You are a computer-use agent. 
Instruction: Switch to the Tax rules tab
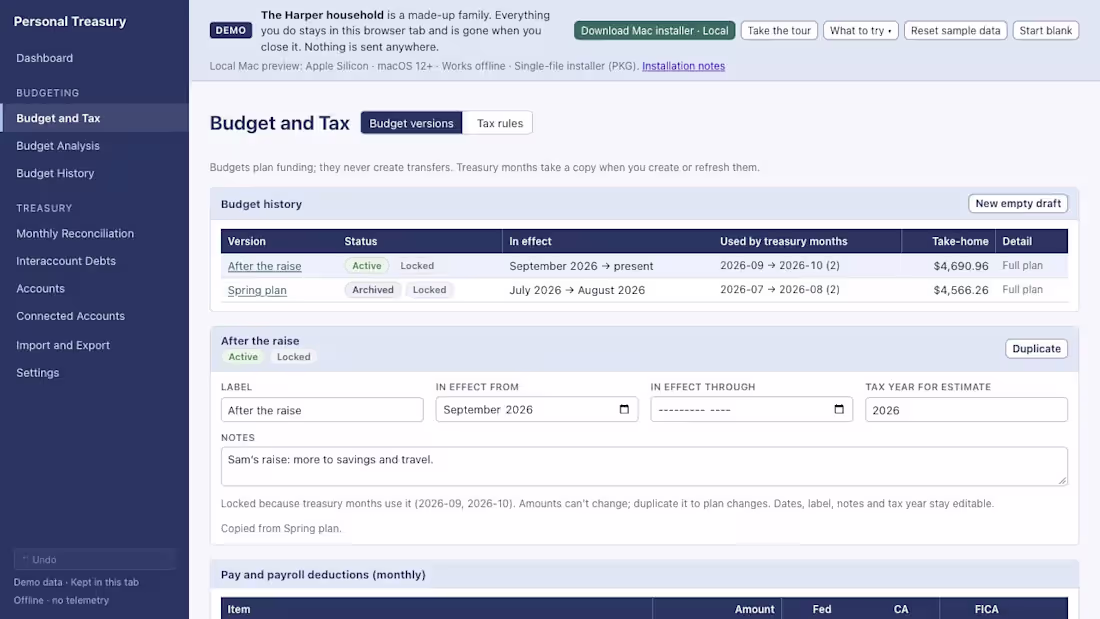click(499, 123)
